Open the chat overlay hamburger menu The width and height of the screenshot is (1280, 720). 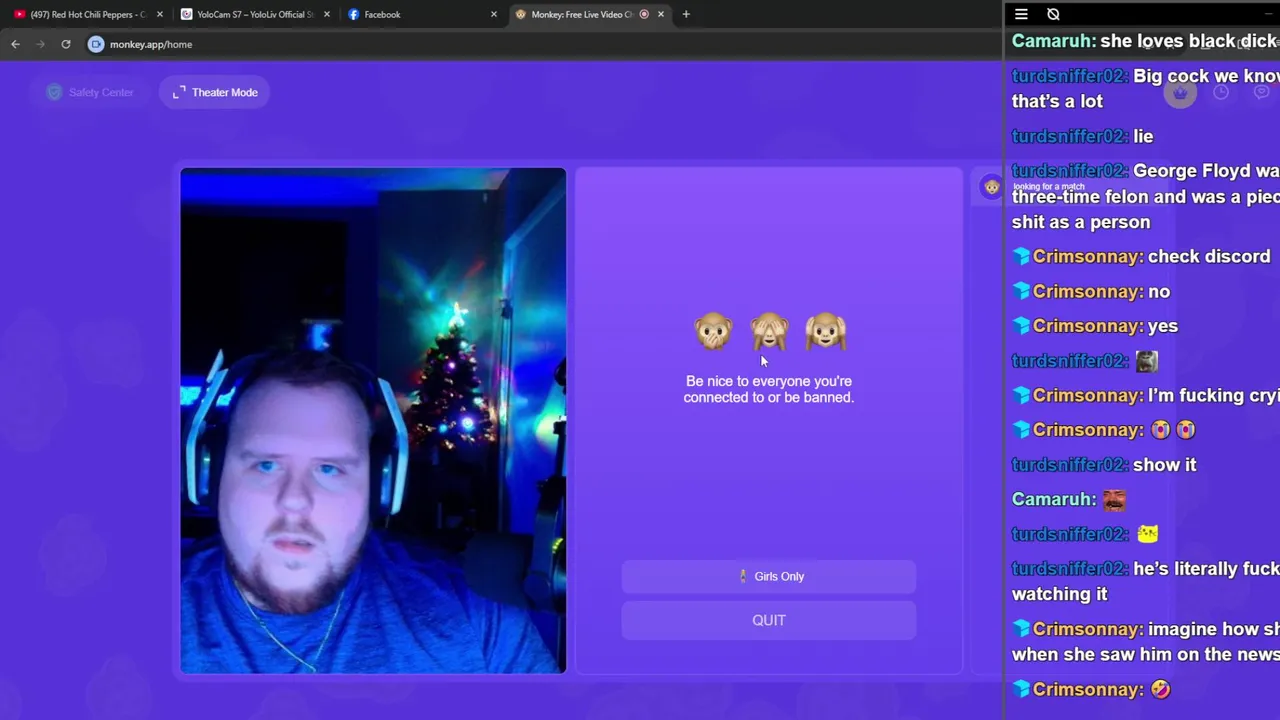point(1021,14)
